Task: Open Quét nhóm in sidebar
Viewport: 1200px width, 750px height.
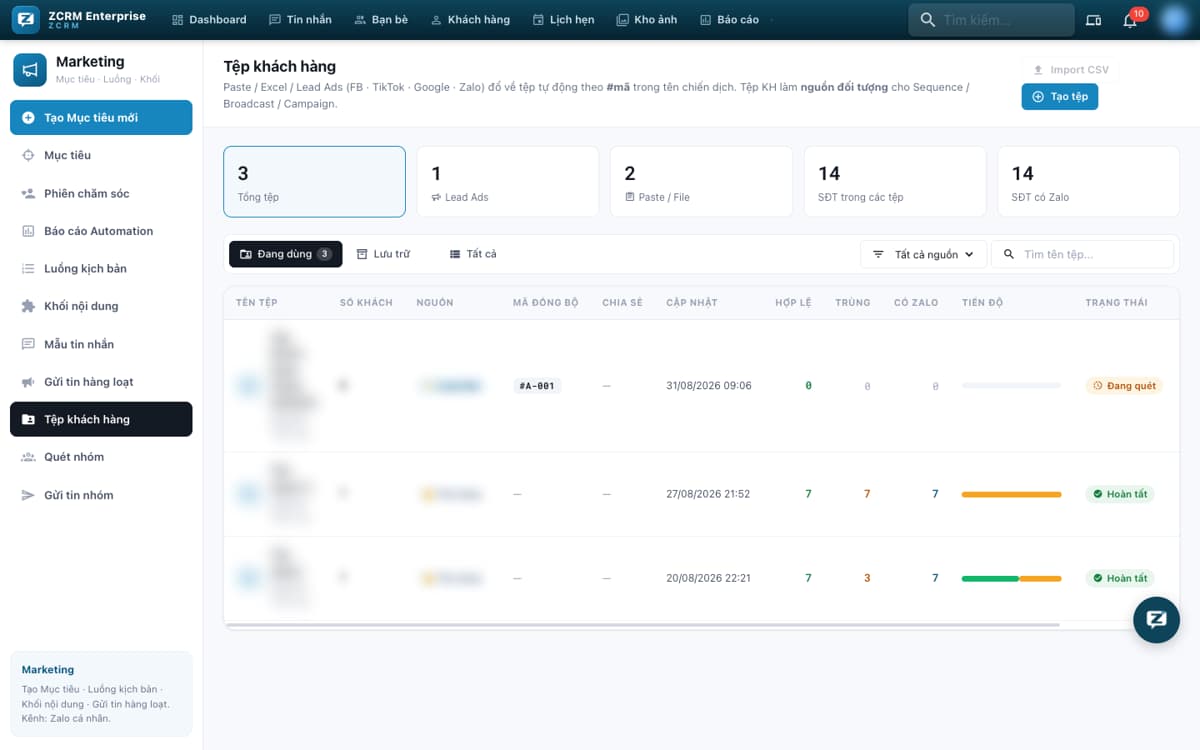Action: [x=101, y=457]
